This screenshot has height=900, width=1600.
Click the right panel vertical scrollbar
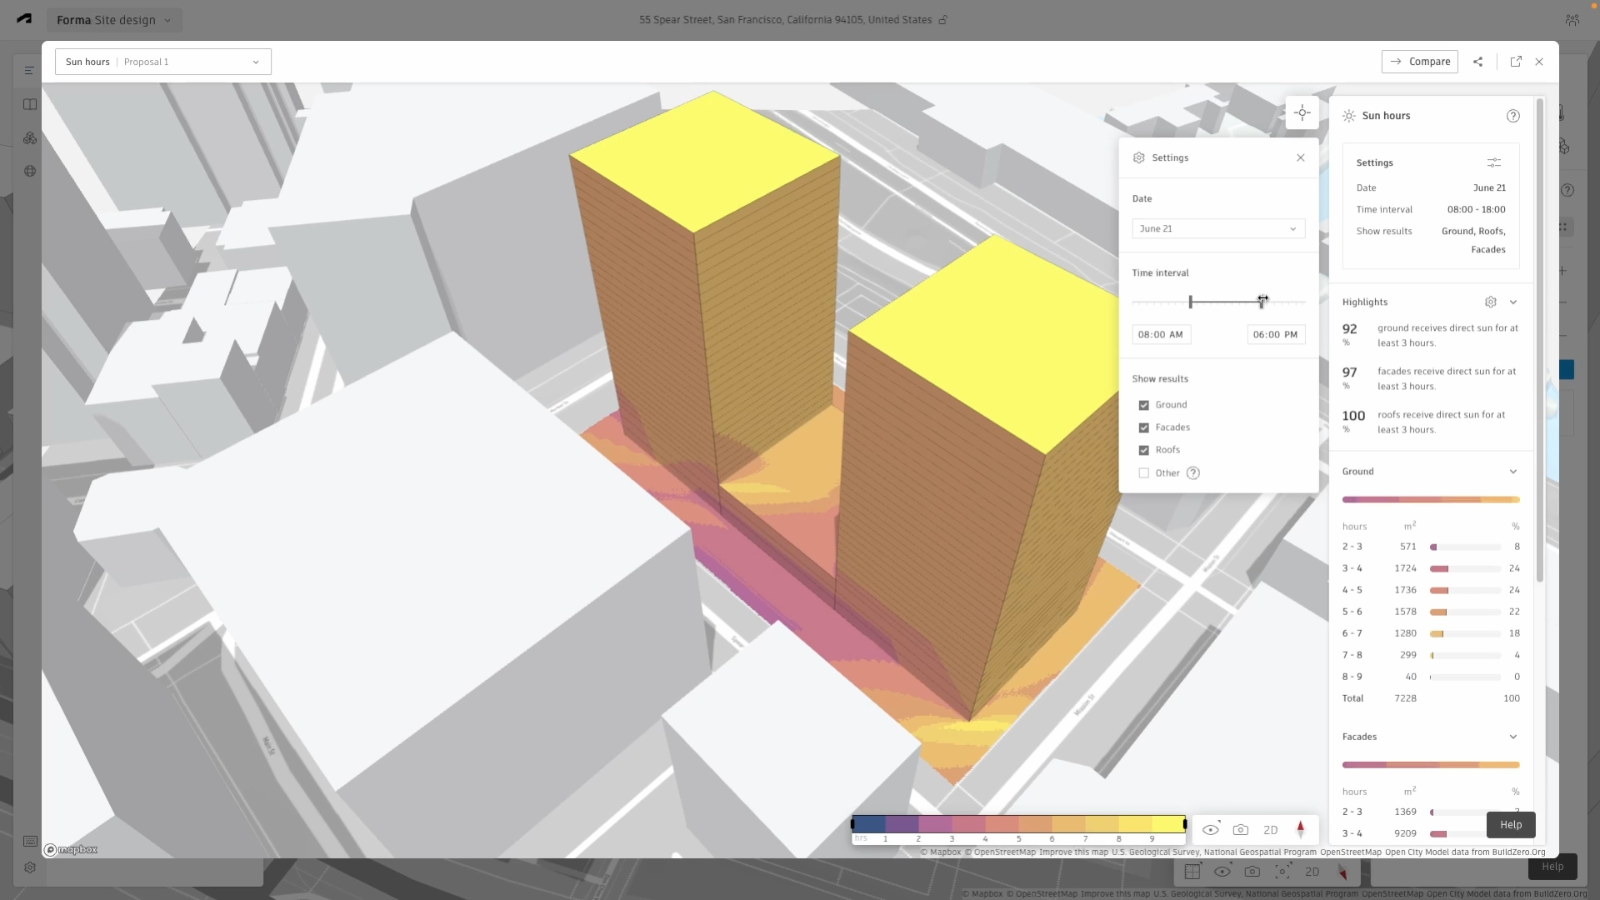click(1539, 340)
